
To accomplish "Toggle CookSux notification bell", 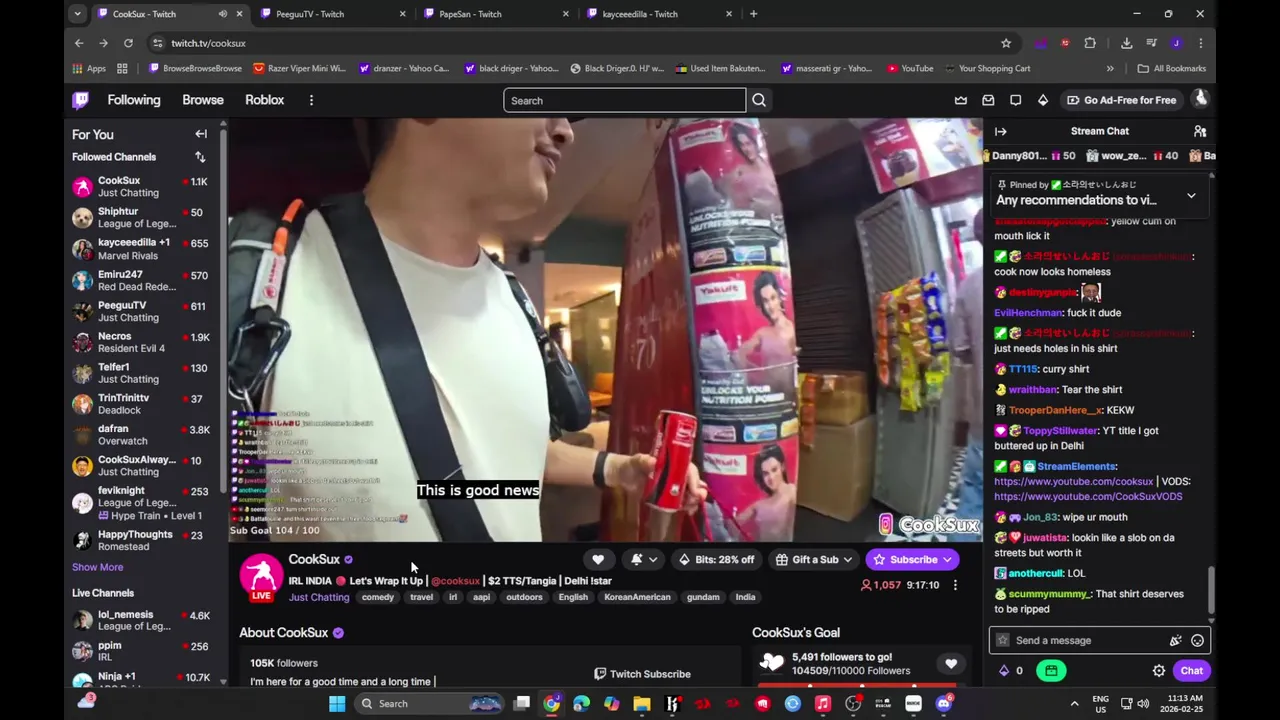I will tap(636, 560).
